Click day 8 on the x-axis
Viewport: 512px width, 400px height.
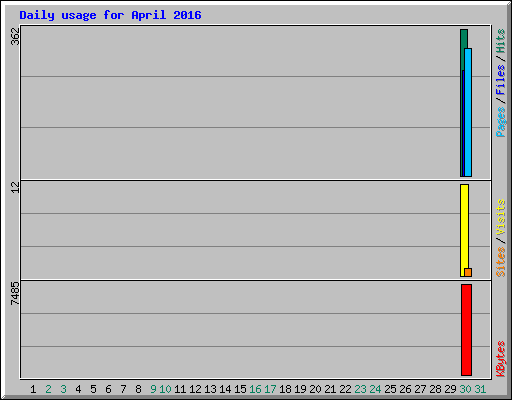tap(138, 389)
